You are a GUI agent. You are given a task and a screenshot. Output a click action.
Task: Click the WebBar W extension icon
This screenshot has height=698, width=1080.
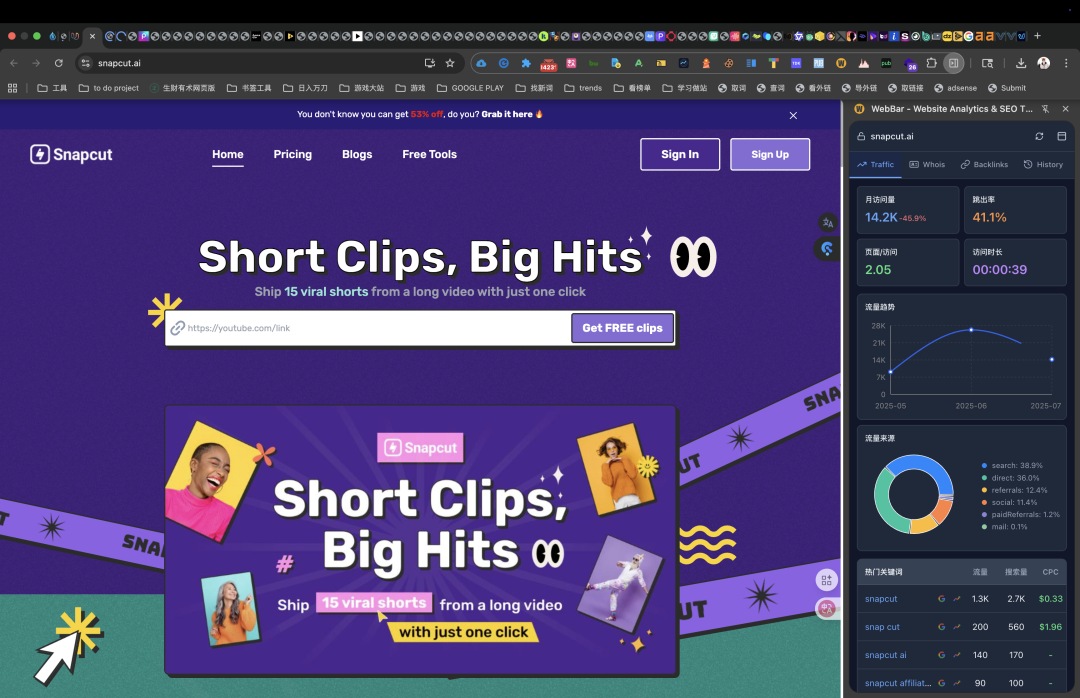(x=841, y=63)
